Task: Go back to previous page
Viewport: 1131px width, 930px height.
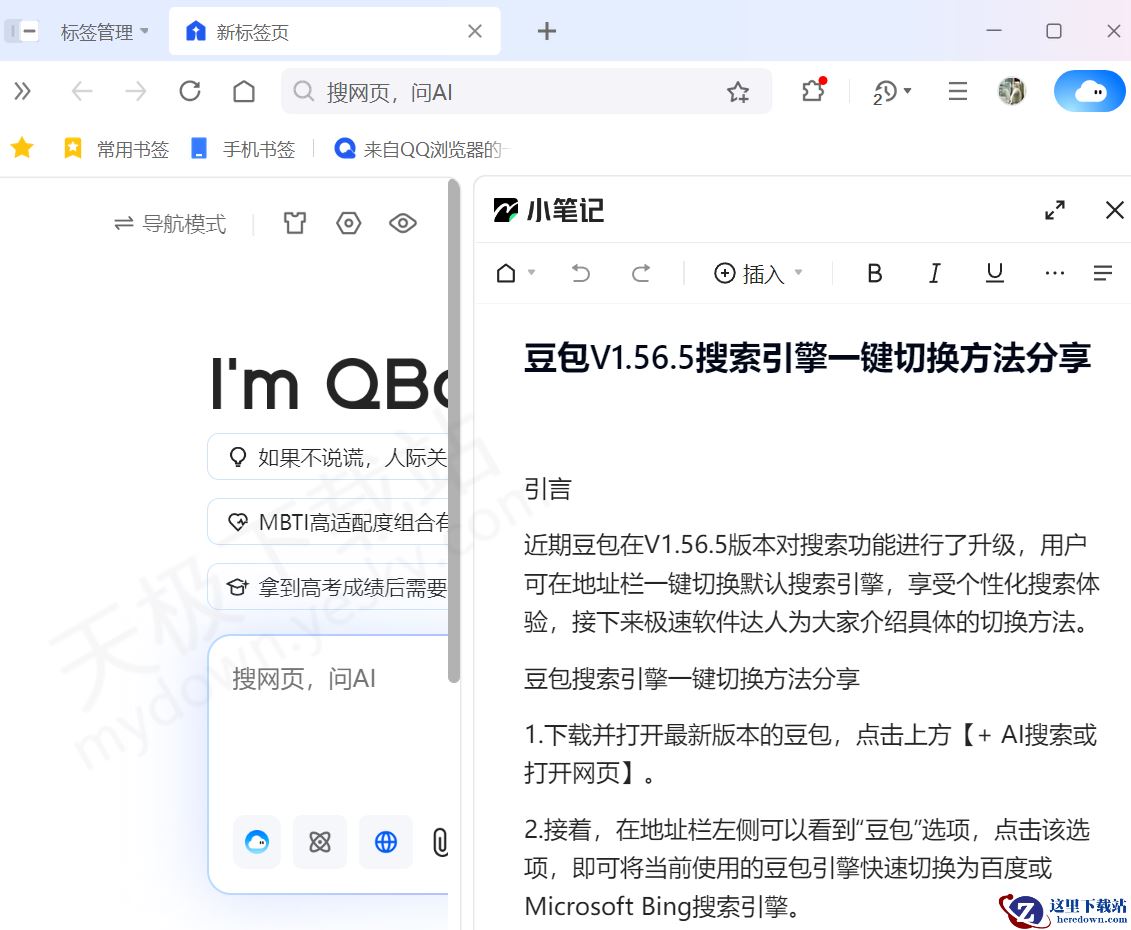Action: pyautogui.click(x=82, y=92)
